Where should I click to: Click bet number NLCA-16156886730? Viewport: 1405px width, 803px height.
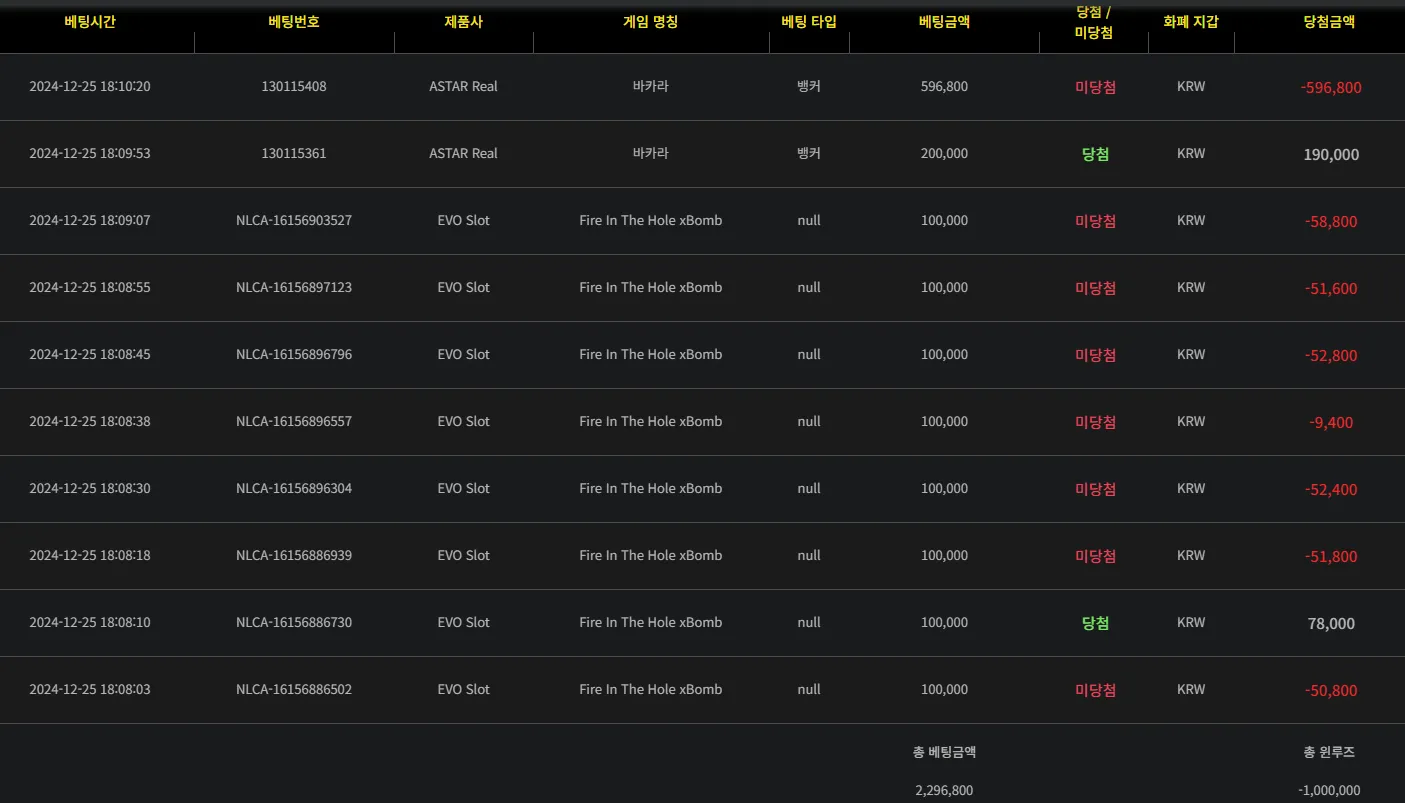(294, 623)
